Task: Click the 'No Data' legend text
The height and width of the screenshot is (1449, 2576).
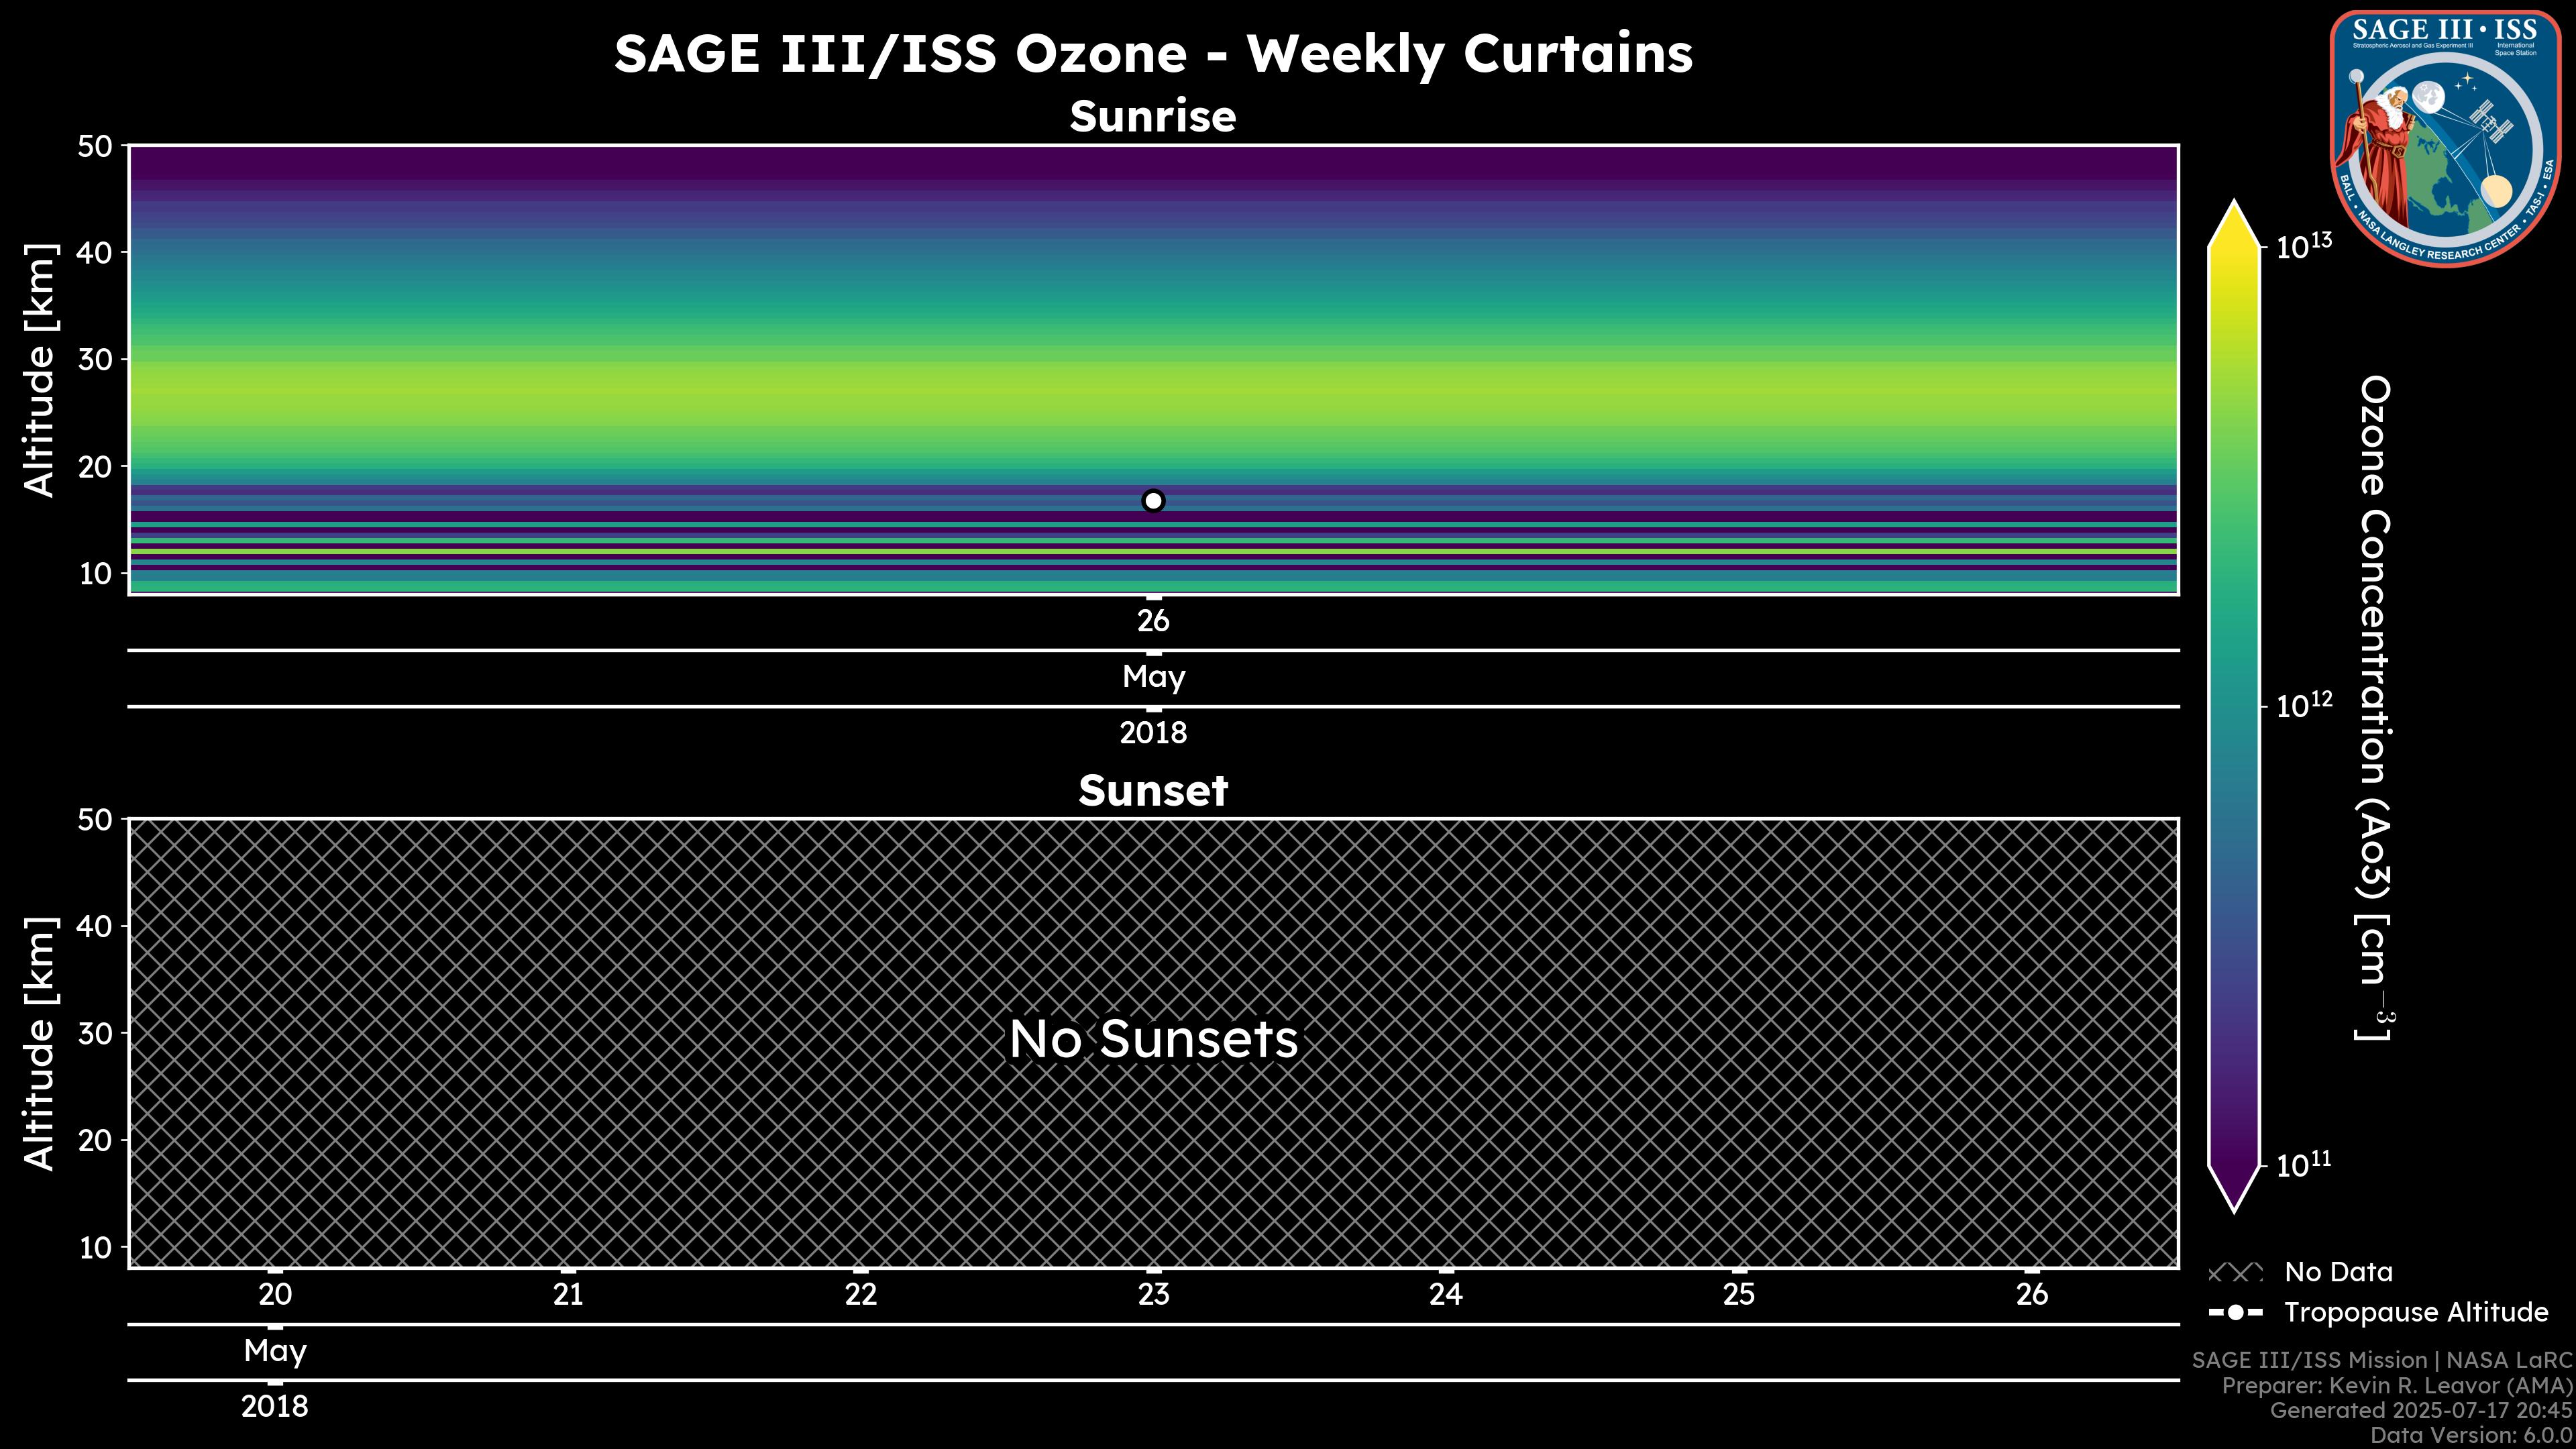Action: [2338, 1272]
